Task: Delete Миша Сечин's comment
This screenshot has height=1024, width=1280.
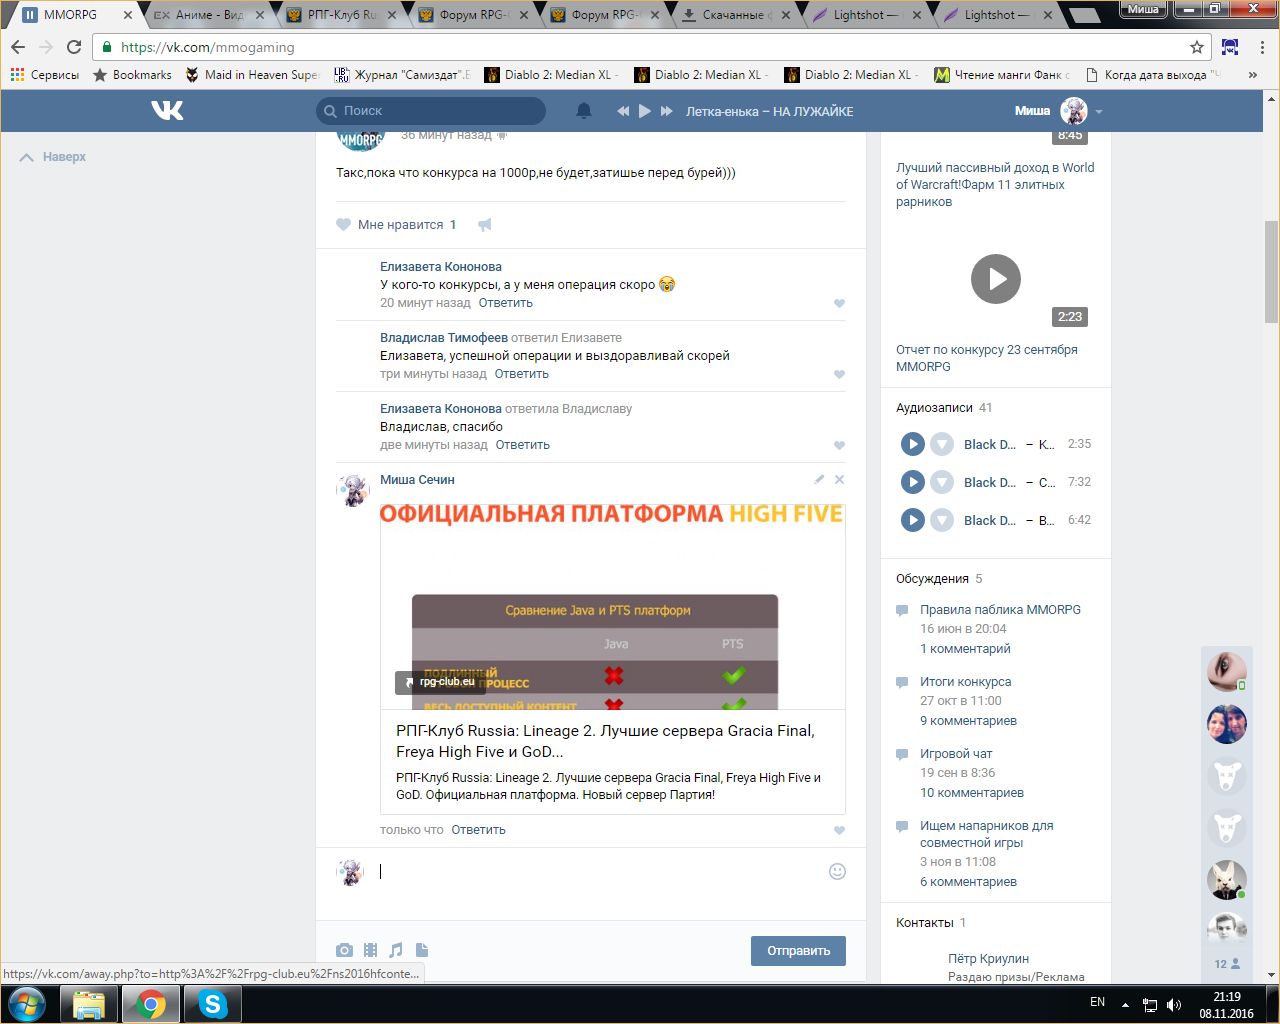Action: [x=839, y=479]
